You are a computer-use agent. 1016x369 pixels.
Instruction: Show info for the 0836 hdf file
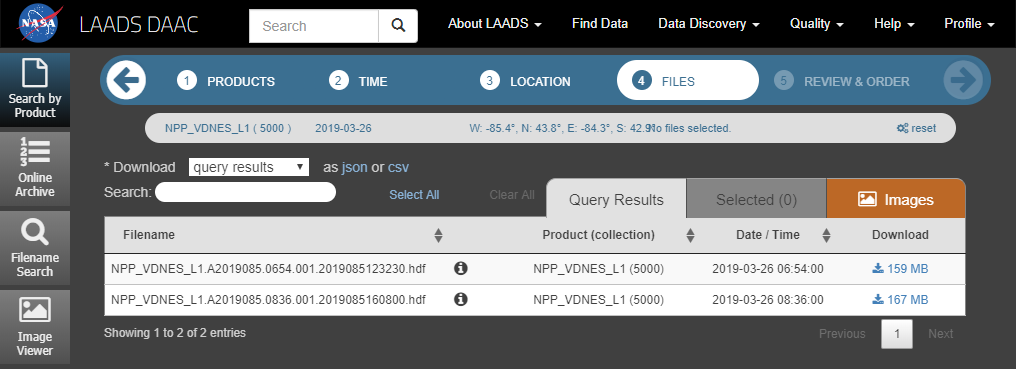coord(461,300)
